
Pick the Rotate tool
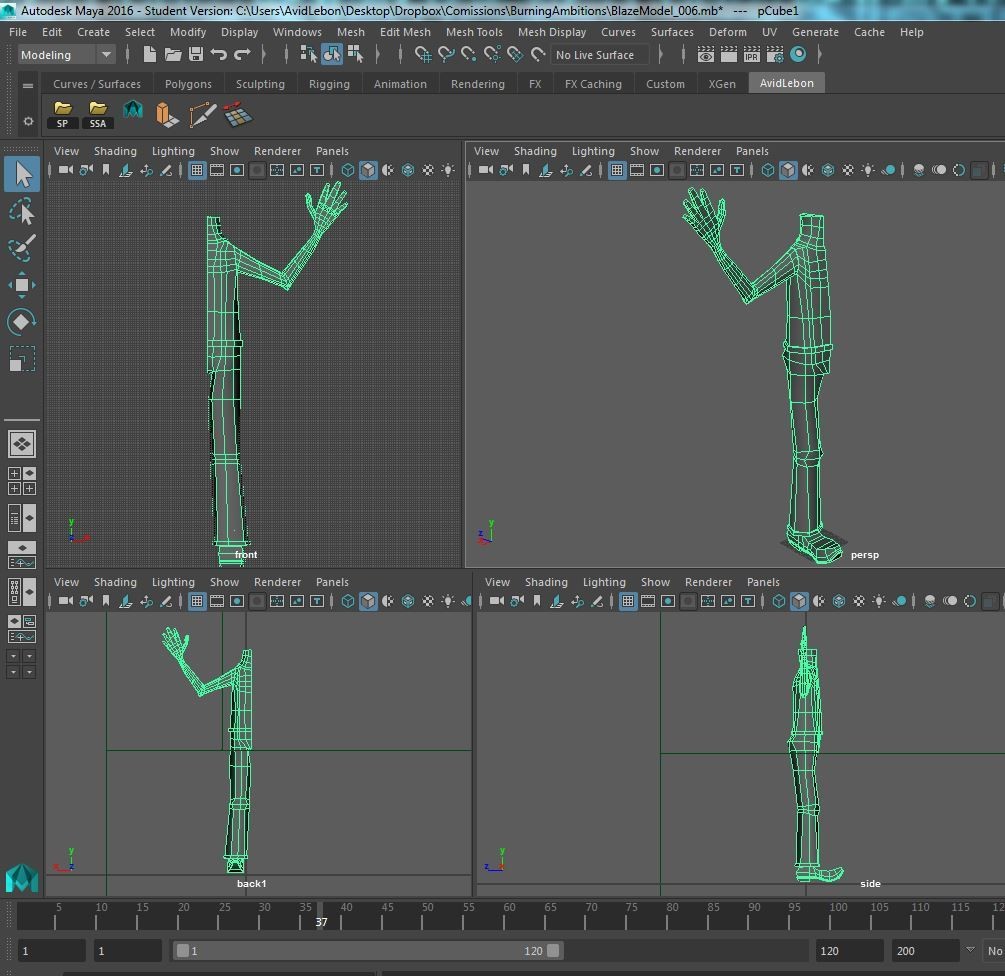point(22,321)
